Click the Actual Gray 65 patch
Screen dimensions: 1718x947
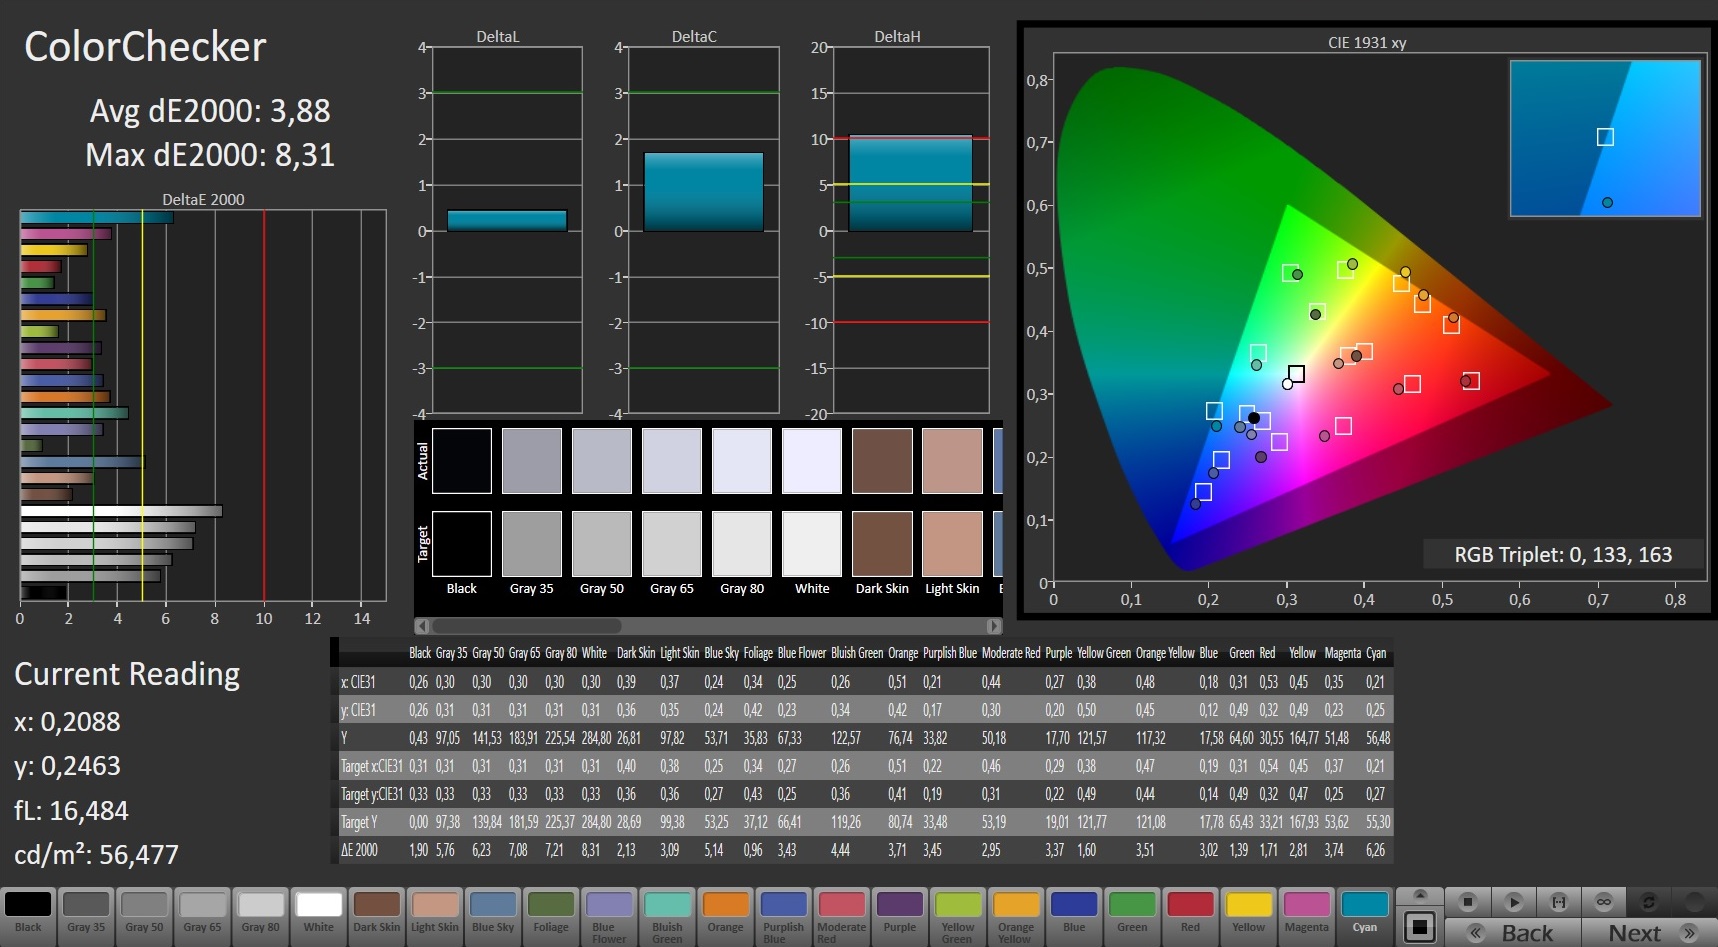pyautogui.click(x=672, y=461)
